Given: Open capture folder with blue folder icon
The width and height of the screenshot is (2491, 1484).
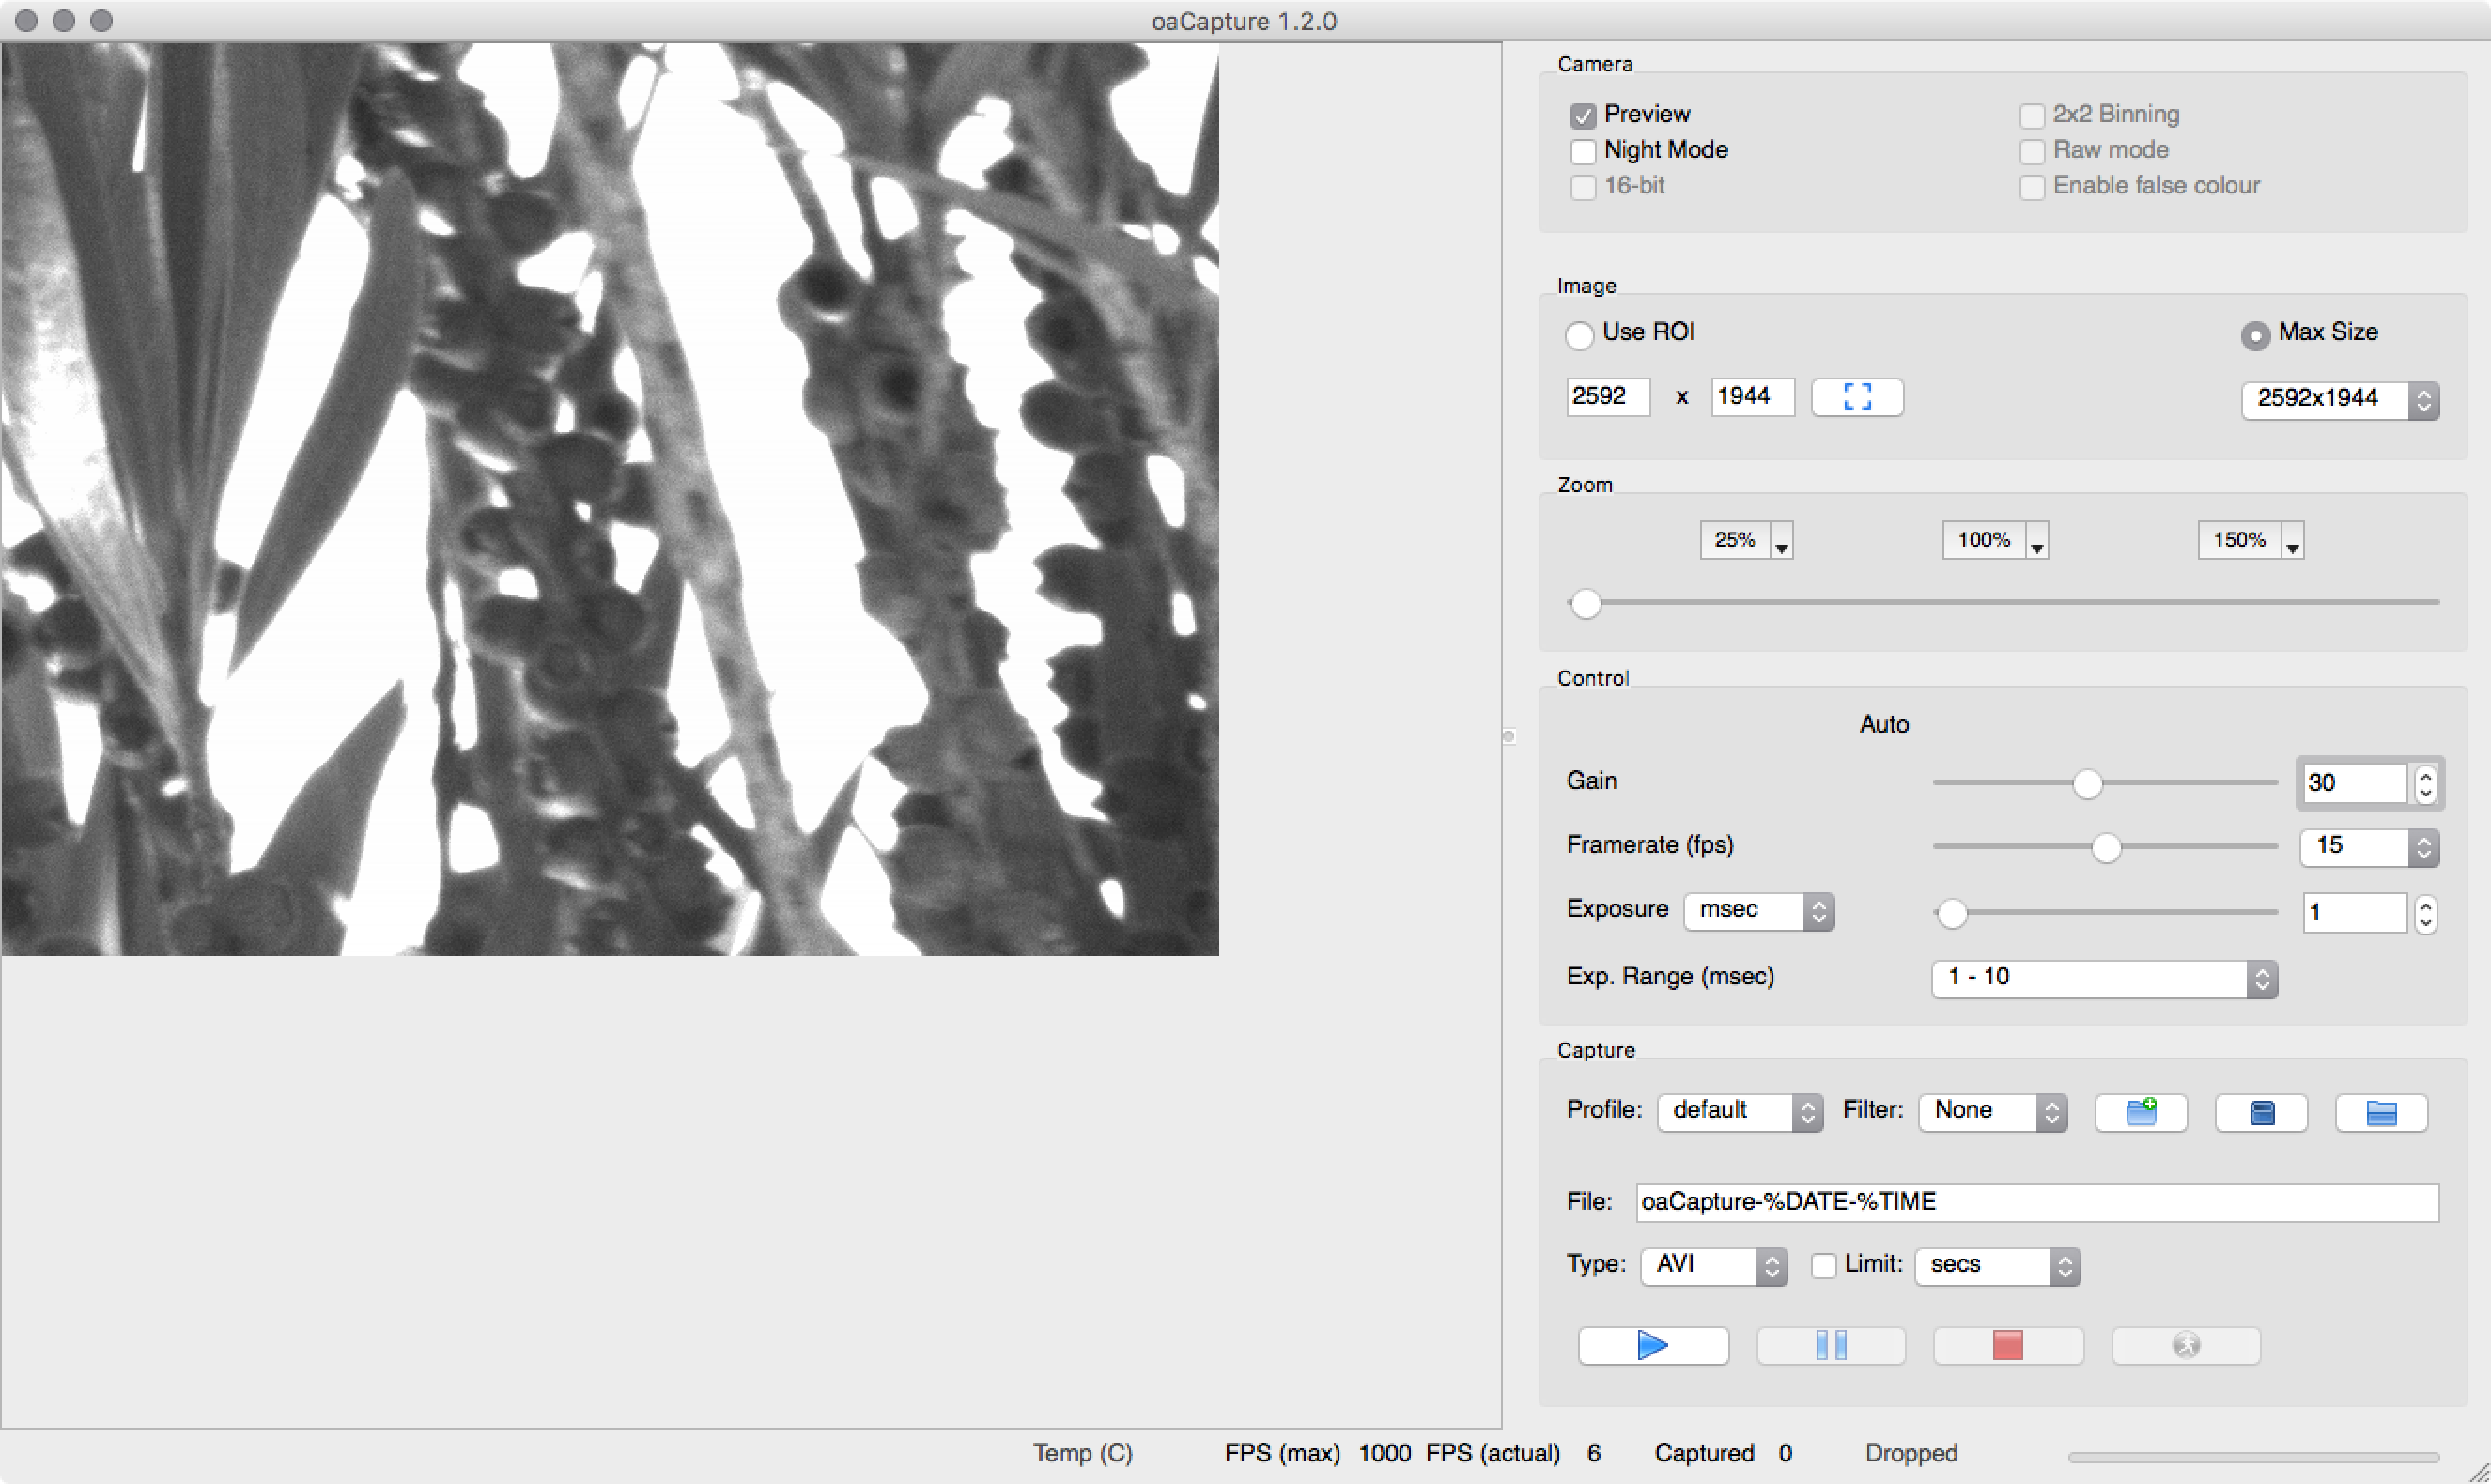Looking at the screenshot, I should coord(2381,1112).
